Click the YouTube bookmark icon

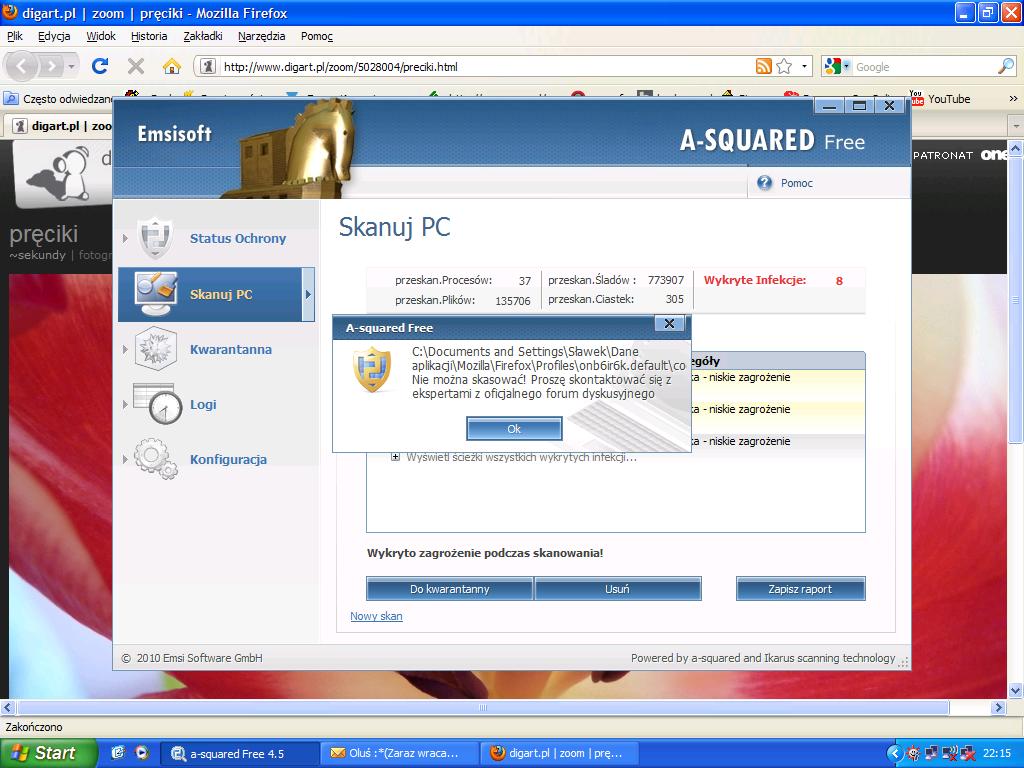[916, 98]
